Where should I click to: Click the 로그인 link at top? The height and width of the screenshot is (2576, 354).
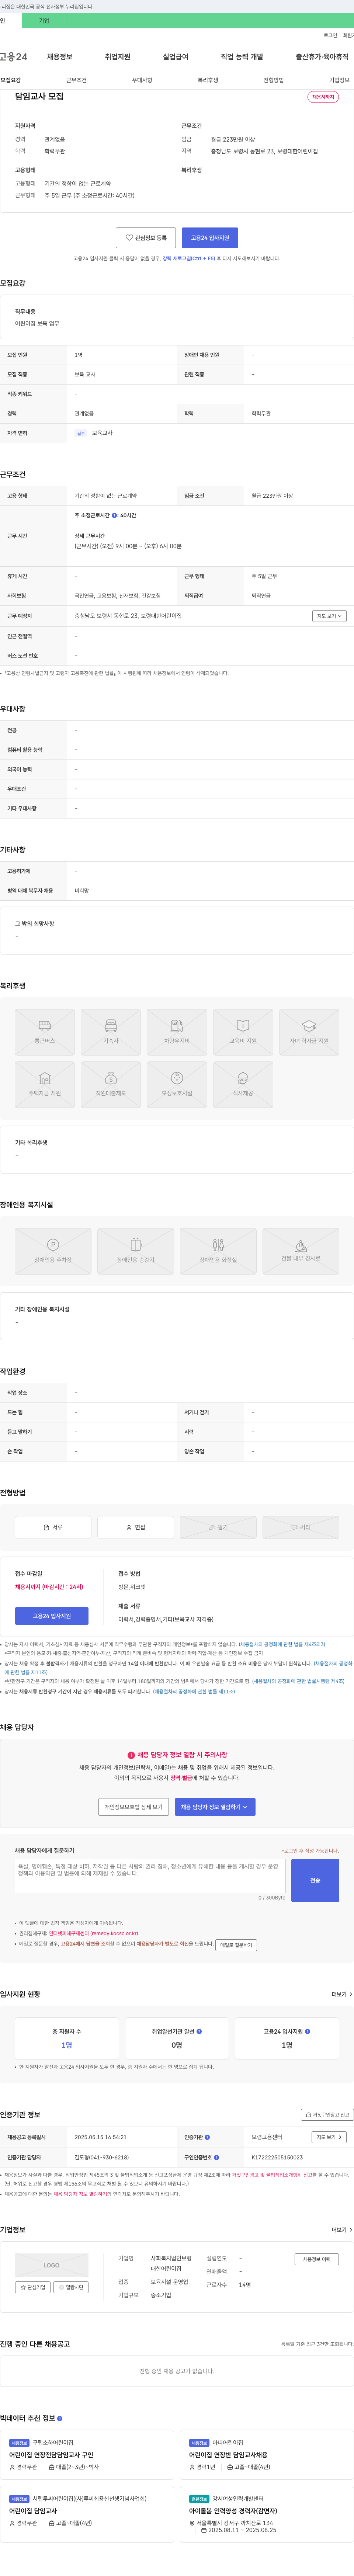point(330,35)
